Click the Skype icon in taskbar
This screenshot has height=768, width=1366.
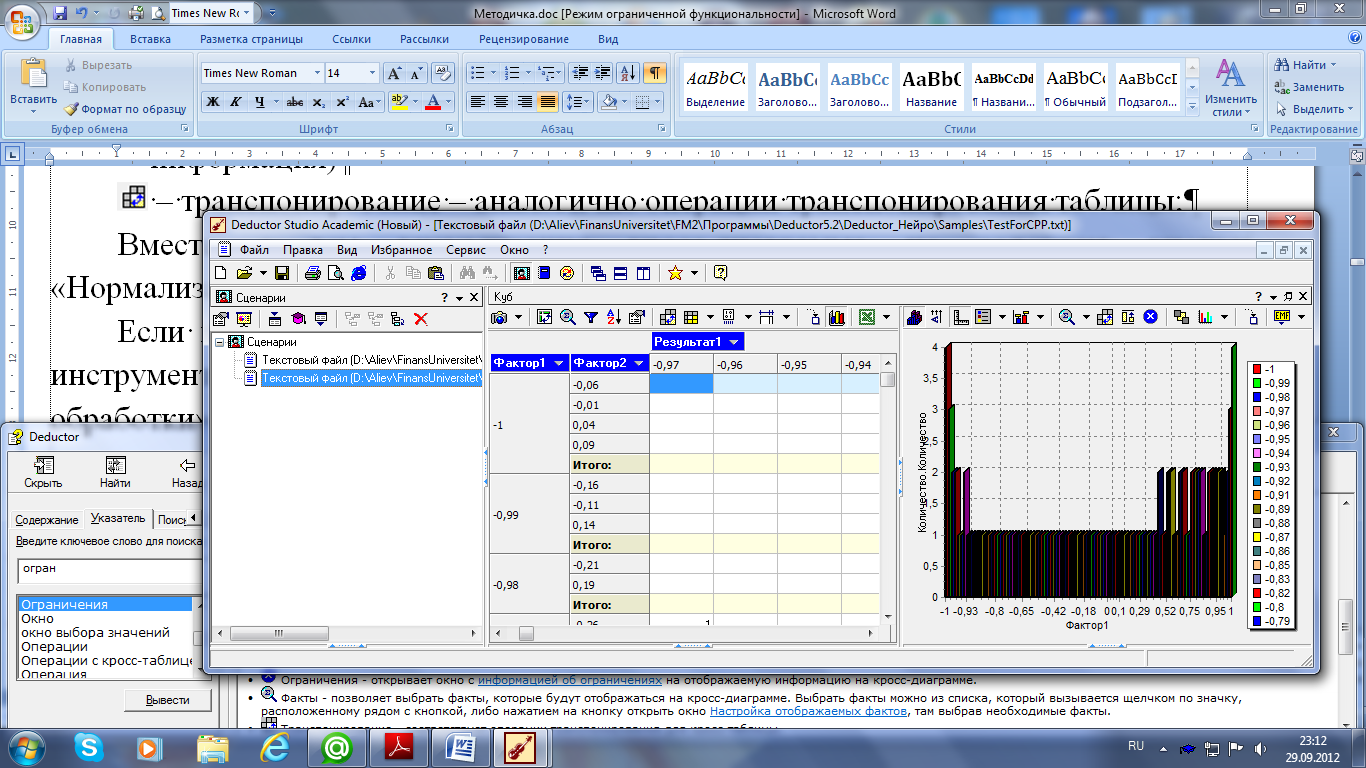point(90,747)
